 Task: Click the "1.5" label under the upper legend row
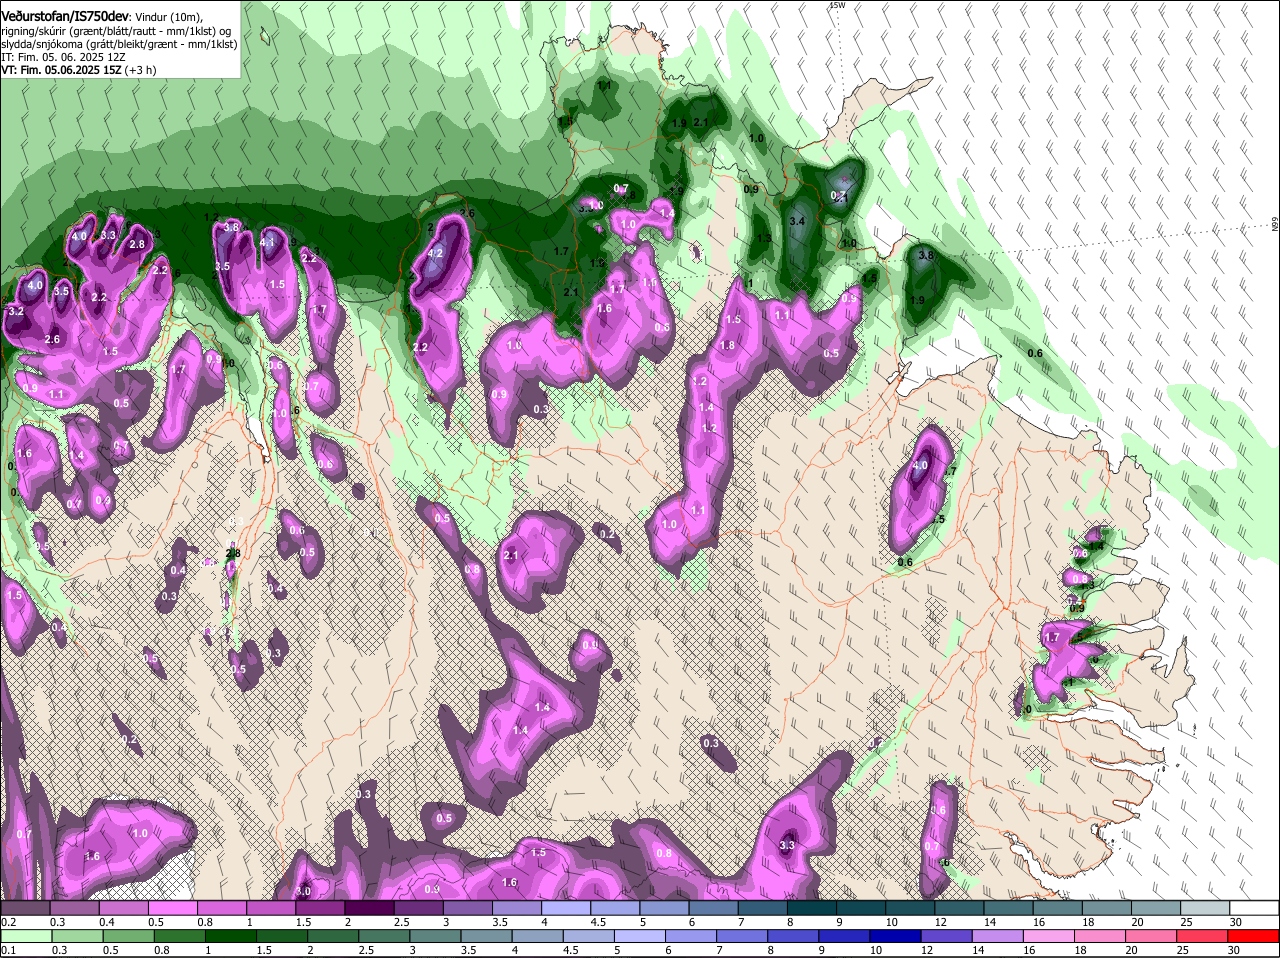(x=303, y=922)
